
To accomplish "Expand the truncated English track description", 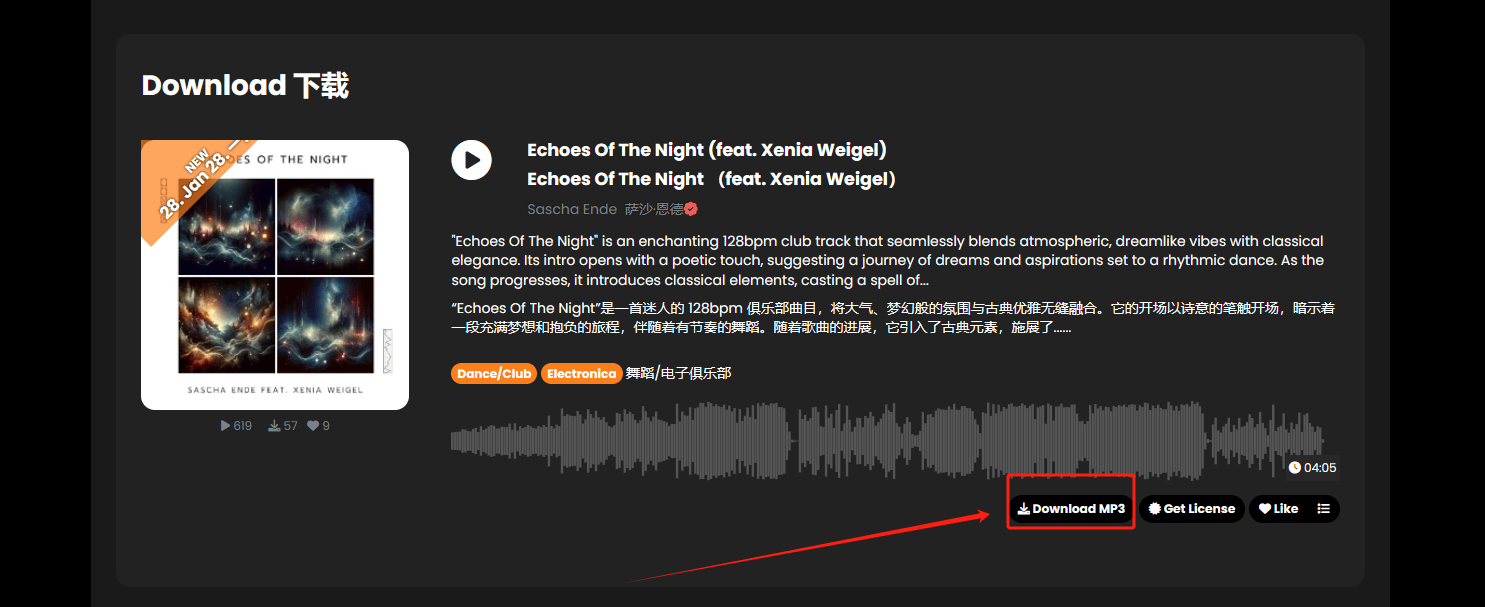I will (888, 260).
